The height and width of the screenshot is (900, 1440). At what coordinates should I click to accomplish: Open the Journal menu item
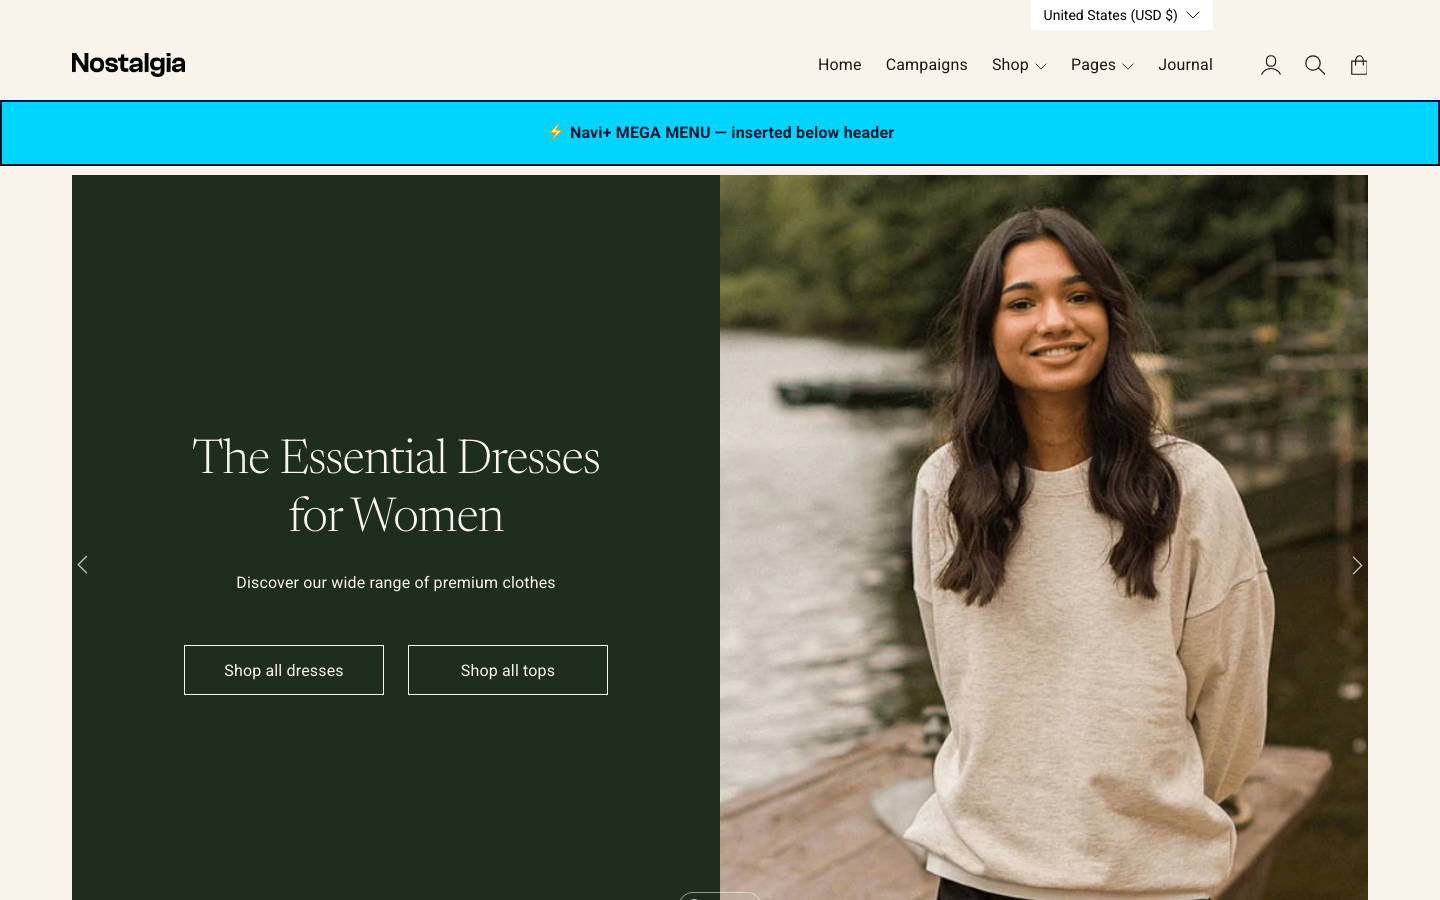click(x=1185, y=65)
